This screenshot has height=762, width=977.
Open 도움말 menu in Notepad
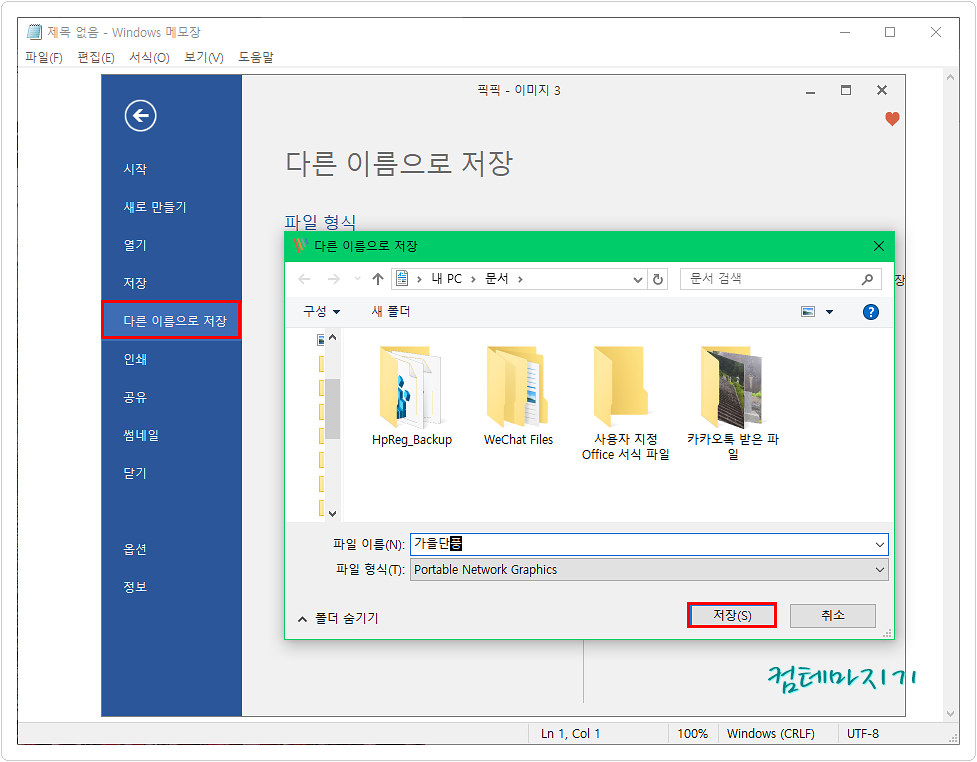pyautogui.click(x=255, y=57)
